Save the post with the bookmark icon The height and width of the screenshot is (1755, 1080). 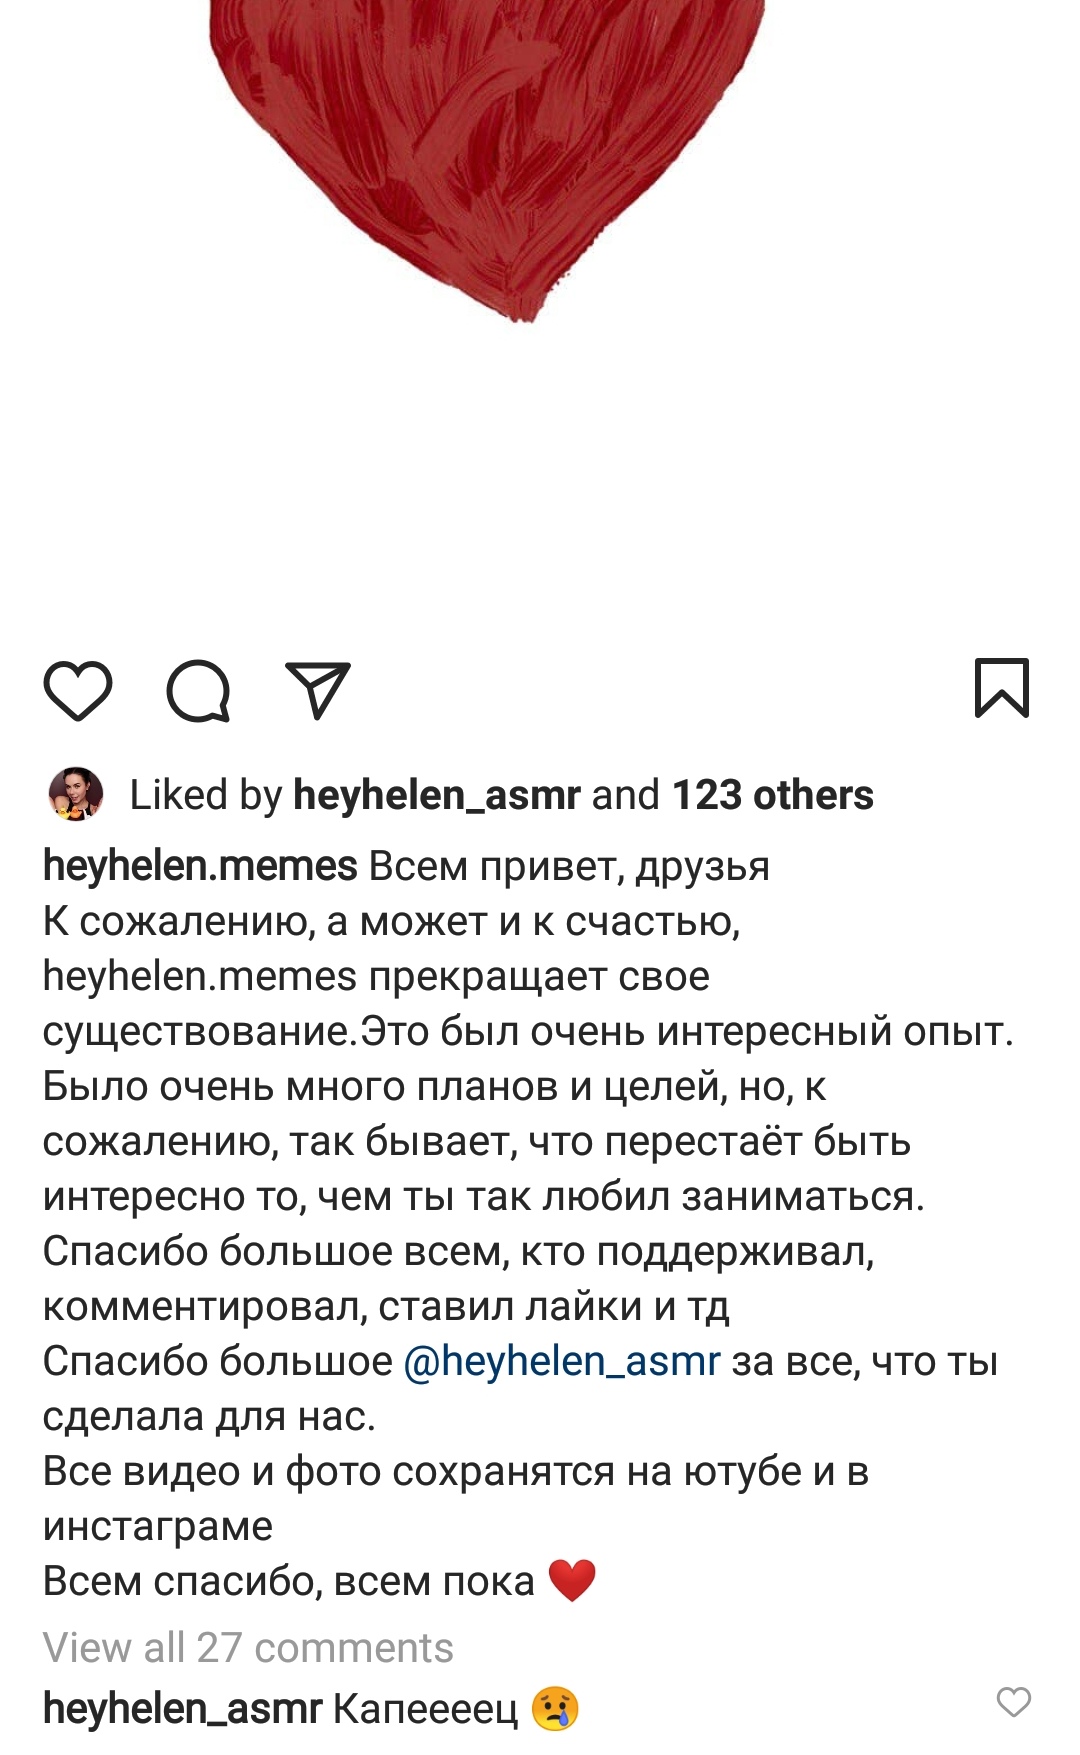tap(1001, 688)
